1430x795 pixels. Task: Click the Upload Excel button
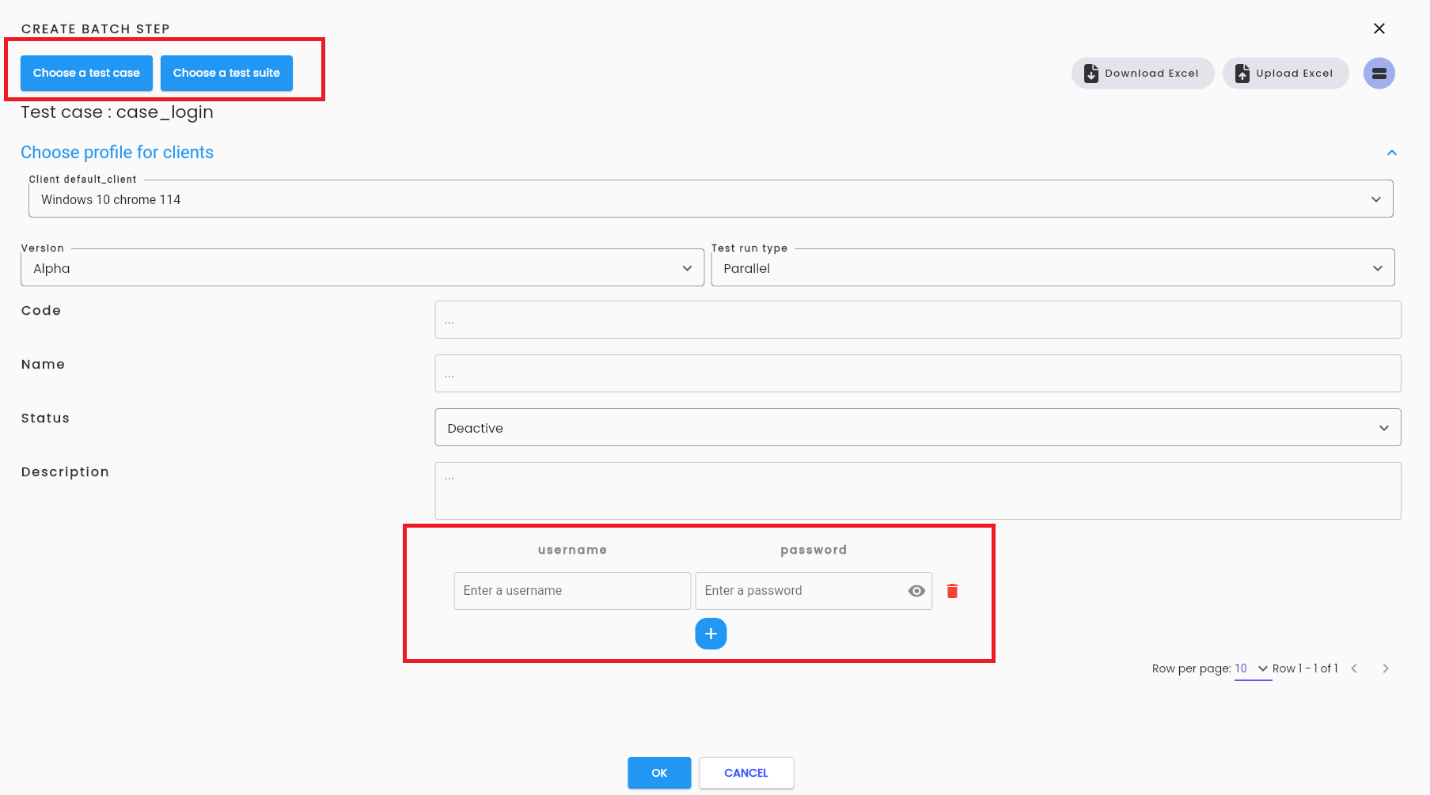point(1286,73)
